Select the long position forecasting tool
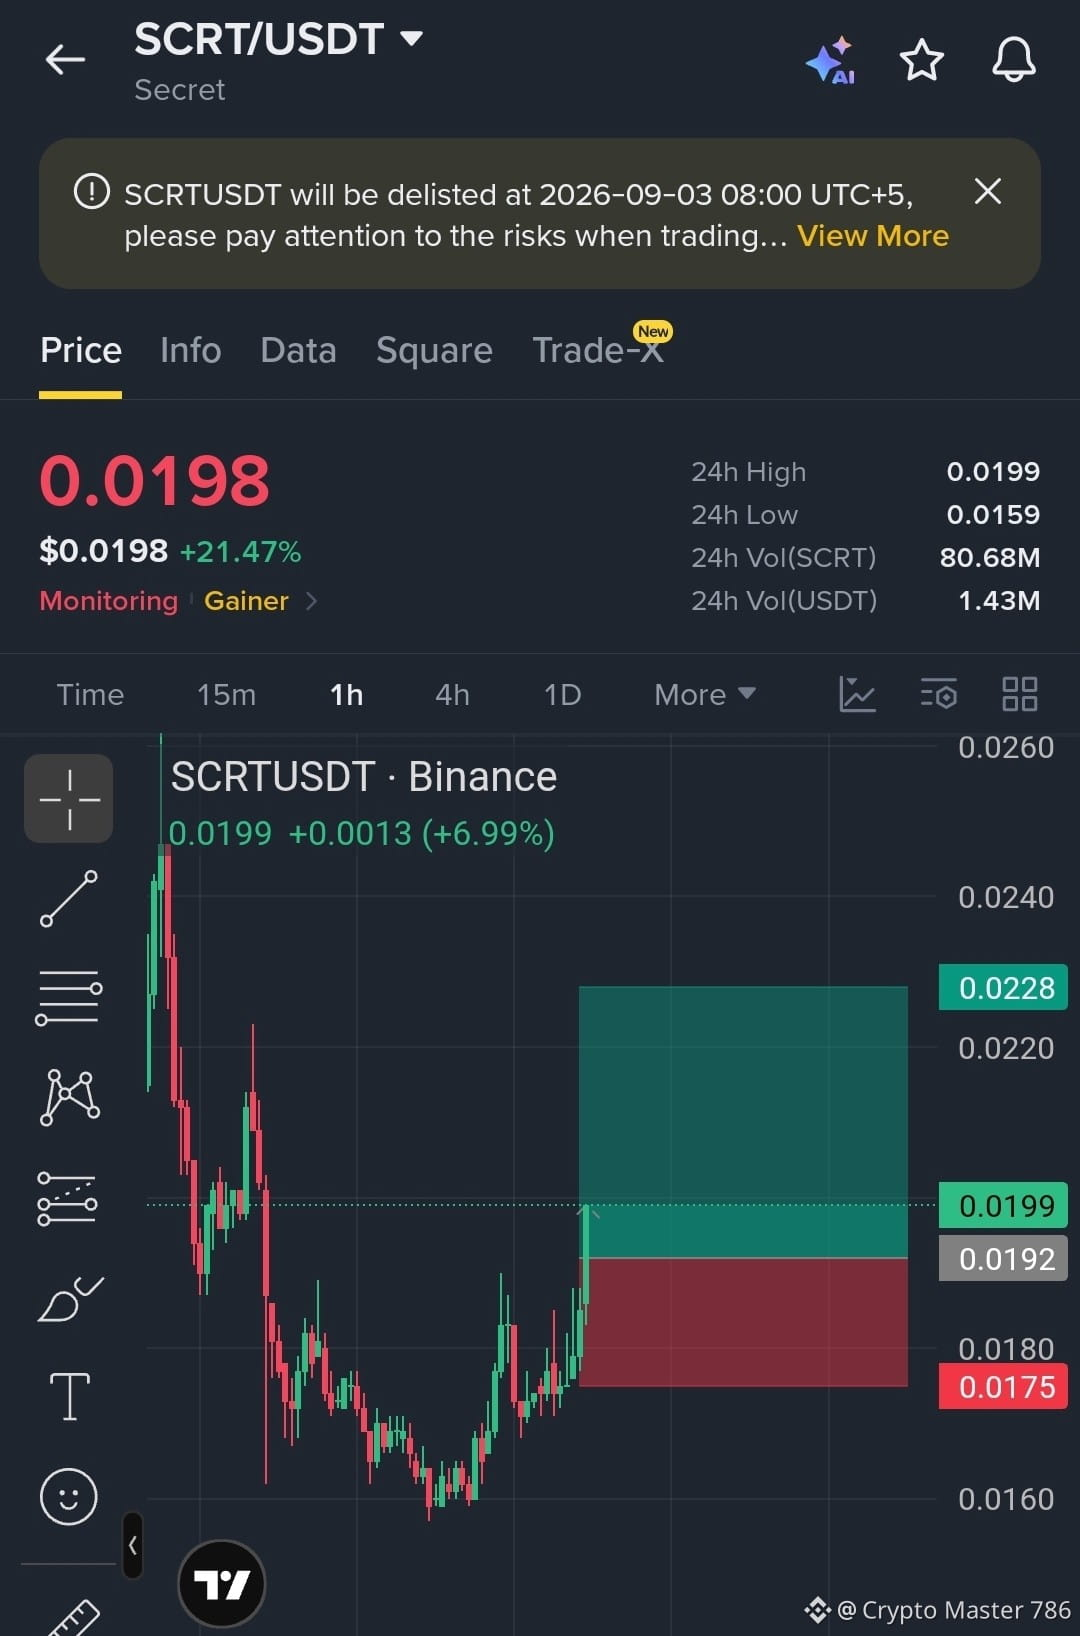 tap(69, 1198)
